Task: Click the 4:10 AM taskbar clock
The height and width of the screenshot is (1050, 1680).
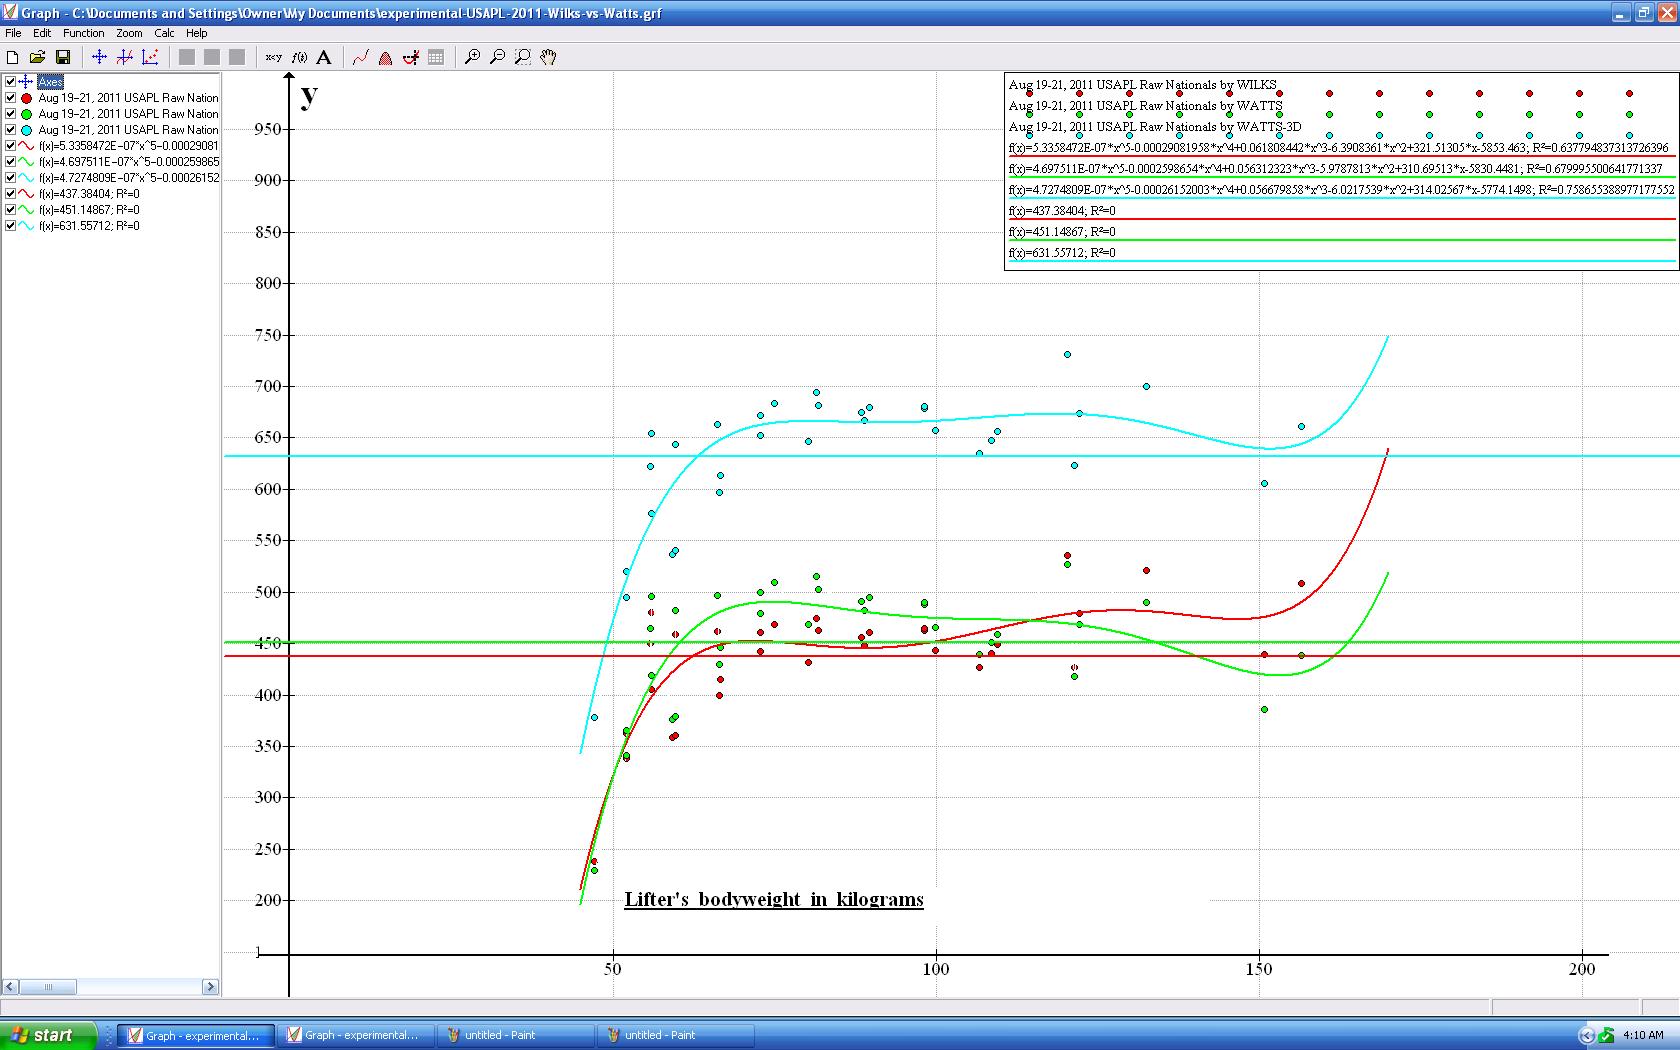Action: click(1644, 1035)
